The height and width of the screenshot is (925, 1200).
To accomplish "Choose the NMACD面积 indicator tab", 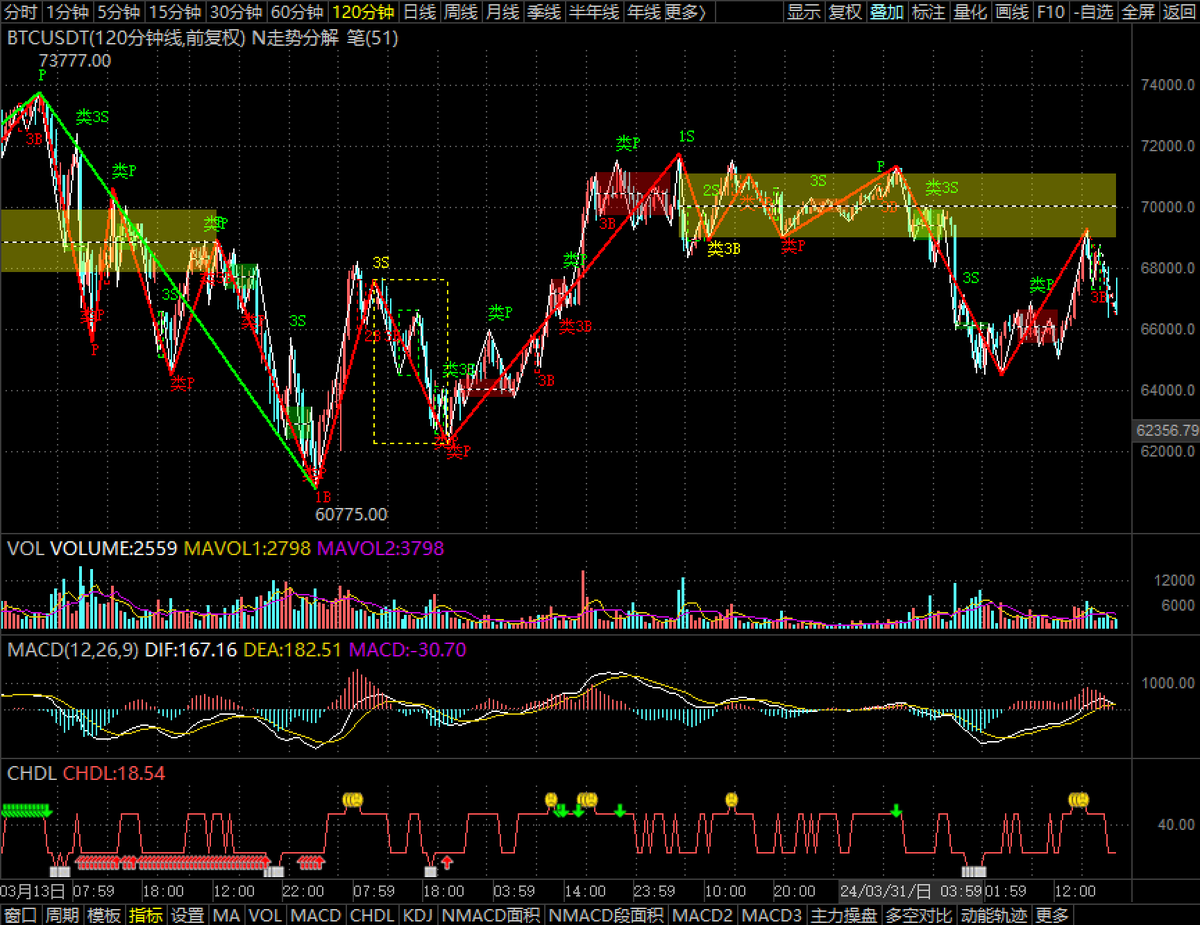I will (491, 915).
